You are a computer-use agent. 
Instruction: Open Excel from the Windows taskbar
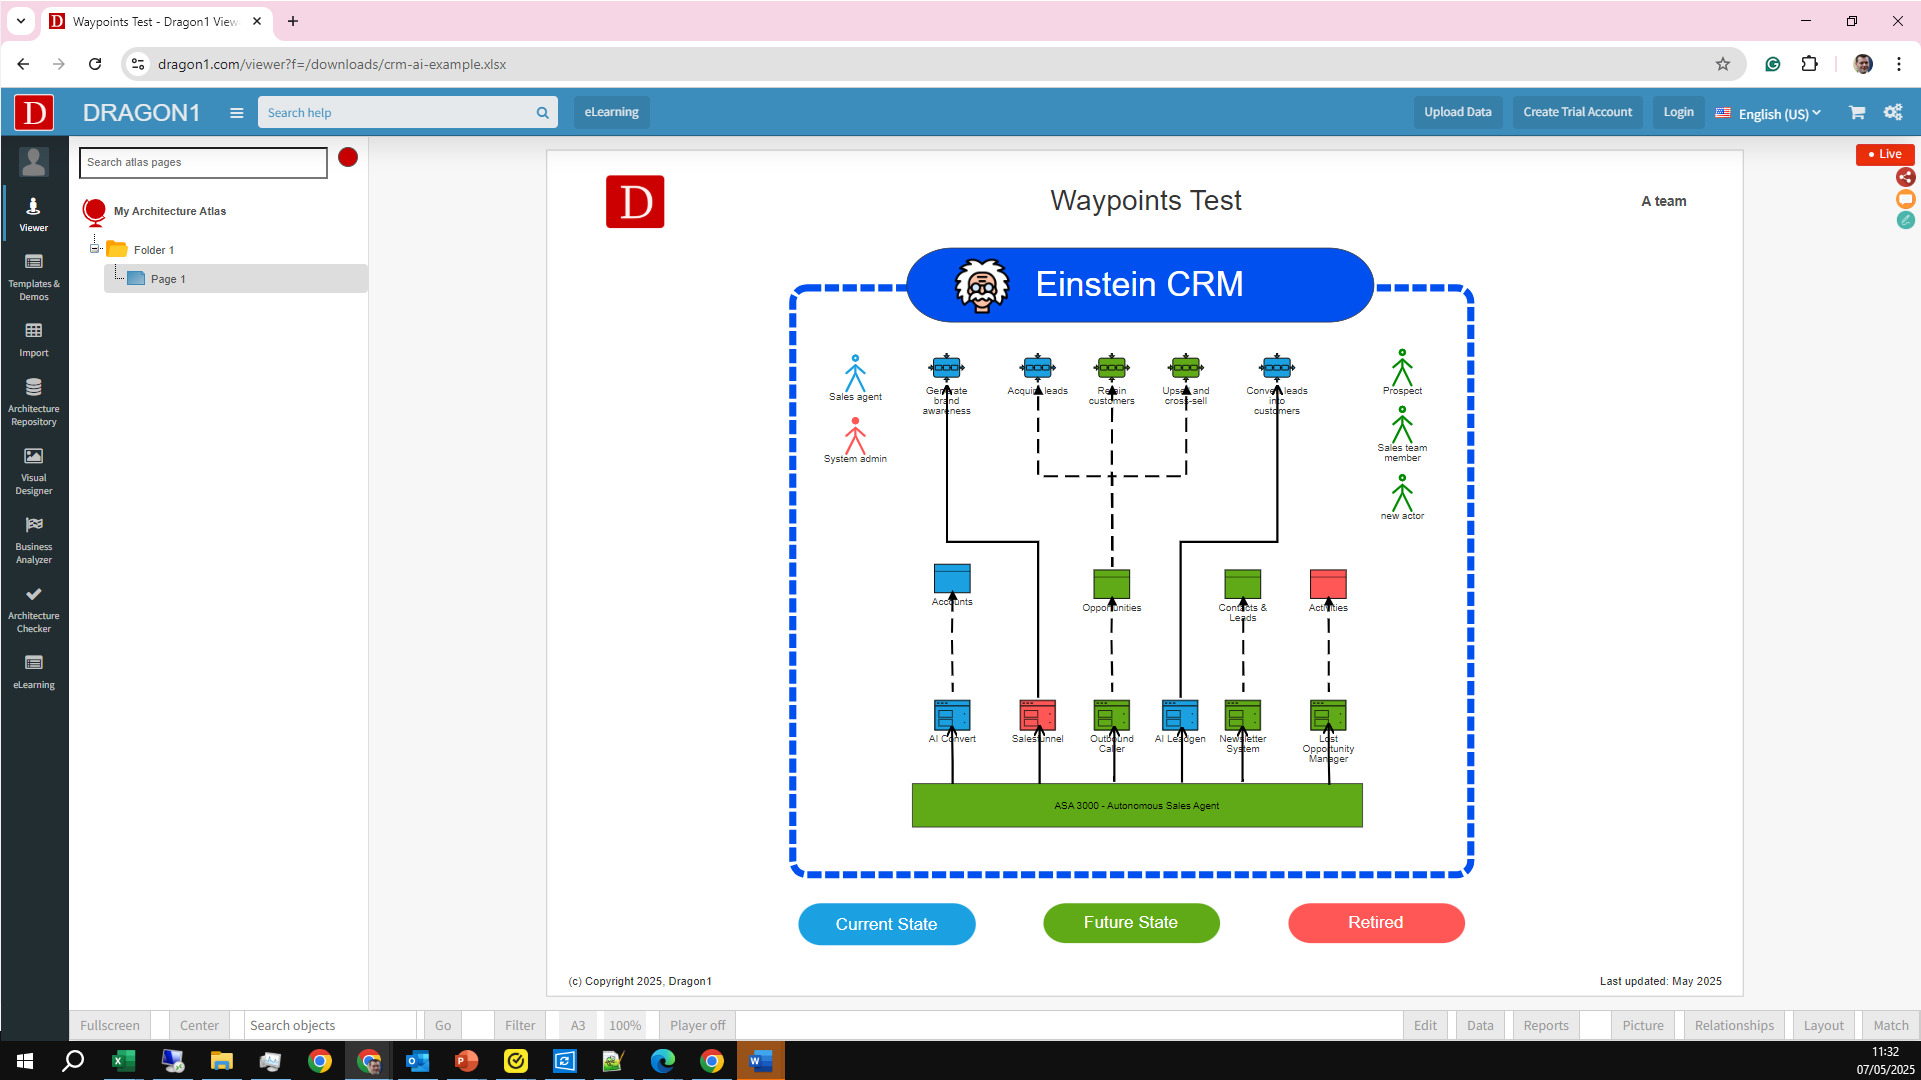click(x=123, y=1061)
